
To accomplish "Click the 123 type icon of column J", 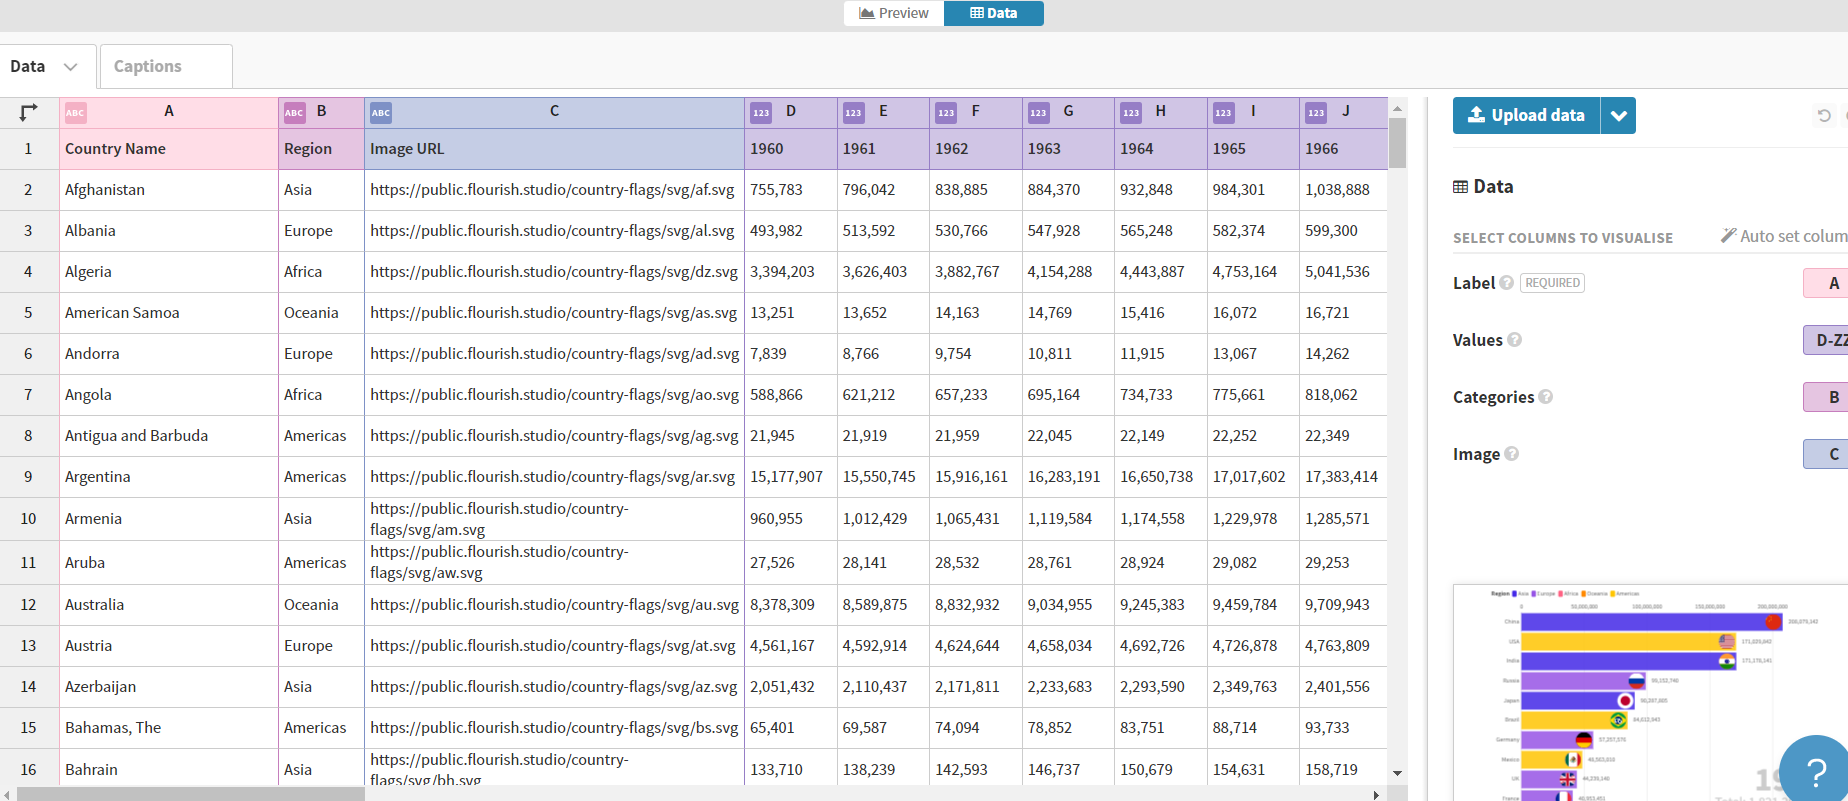I will pos(1316,113).
